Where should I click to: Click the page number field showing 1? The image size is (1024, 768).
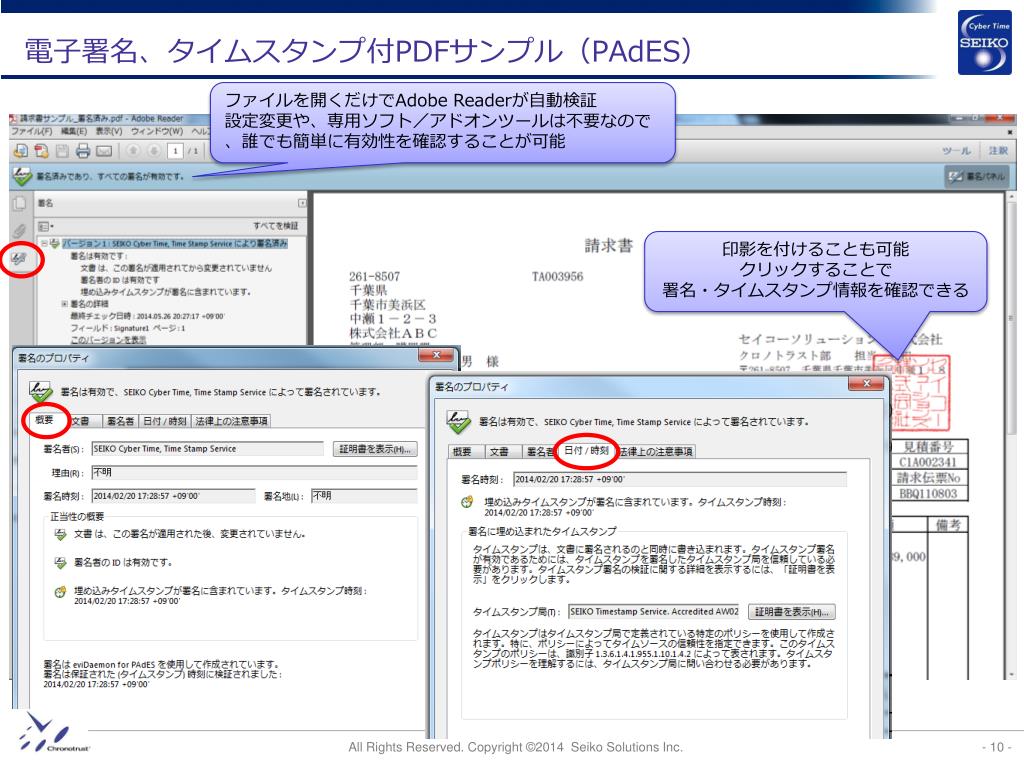pos(175,151)
